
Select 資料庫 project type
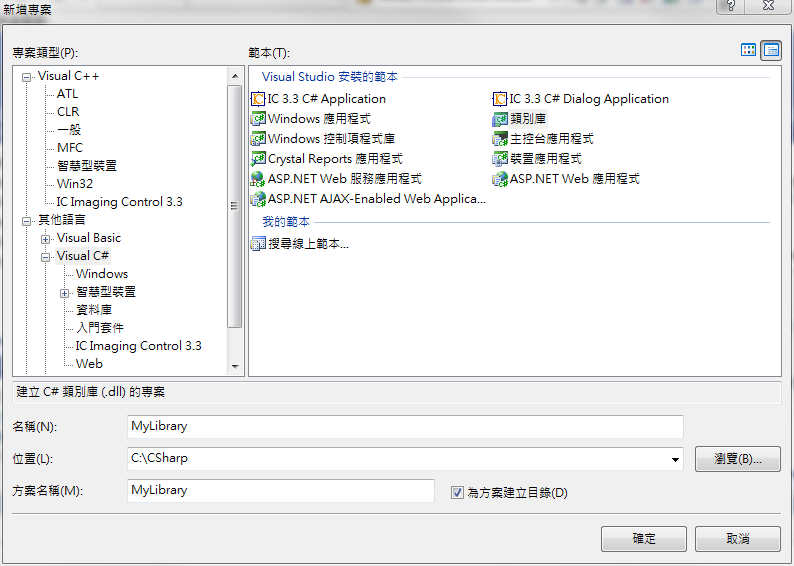pyautogui.click(x=94, y=309)
